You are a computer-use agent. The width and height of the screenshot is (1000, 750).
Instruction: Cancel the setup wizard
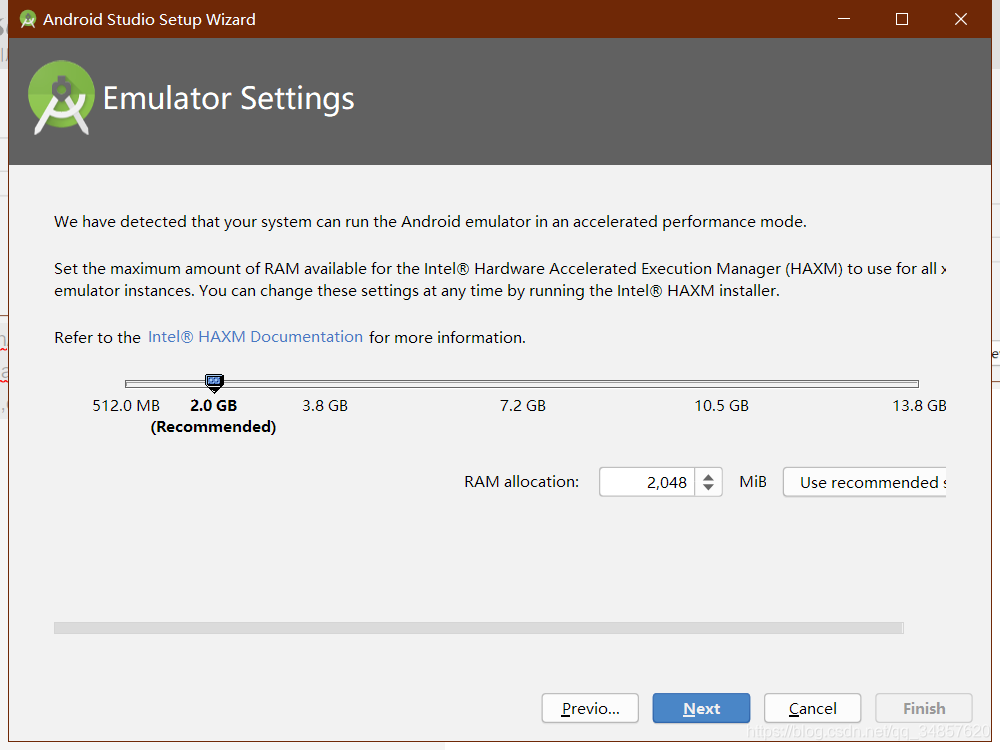[812, 708]
